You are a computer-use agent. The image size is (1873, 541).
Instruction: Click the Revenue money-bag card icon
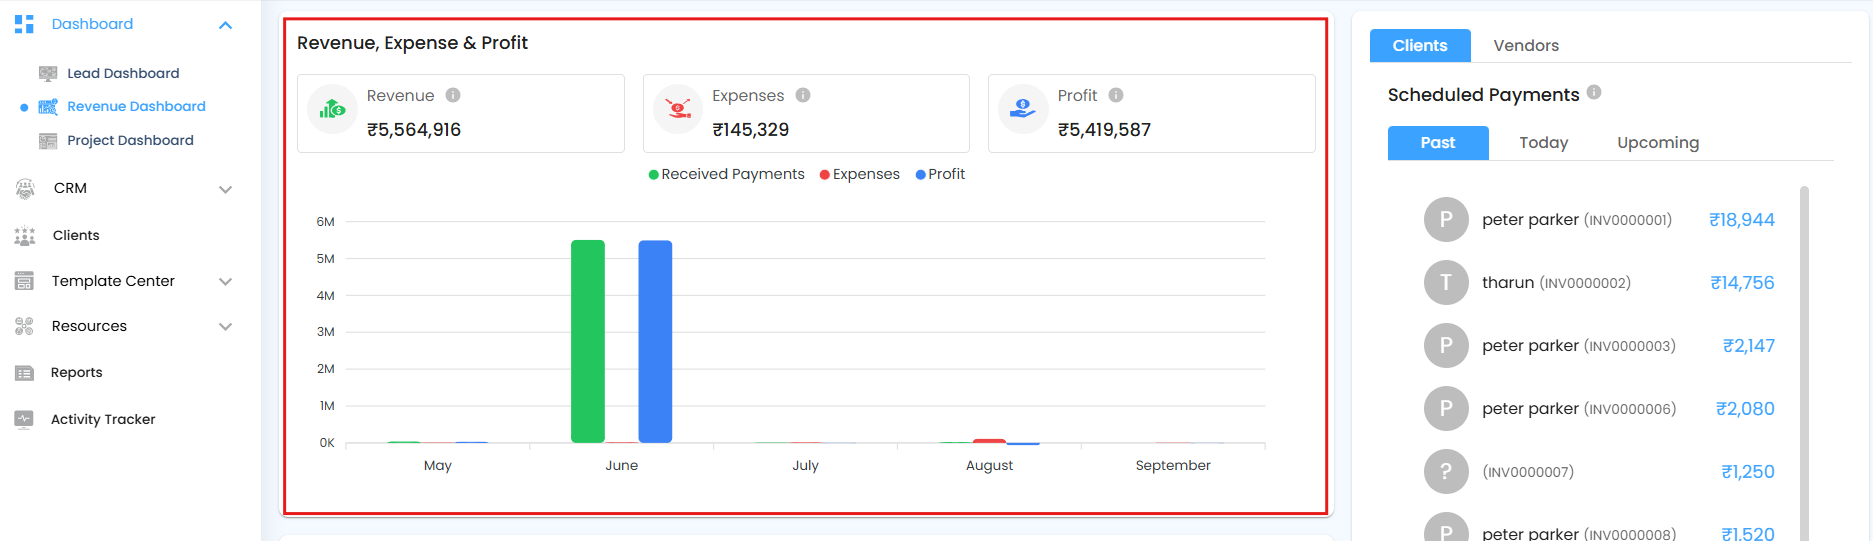pyautogui.click(x=332, y=109)
